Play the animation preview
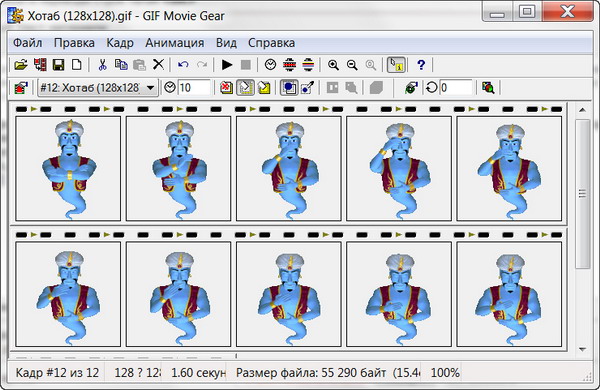 [227, 65]
